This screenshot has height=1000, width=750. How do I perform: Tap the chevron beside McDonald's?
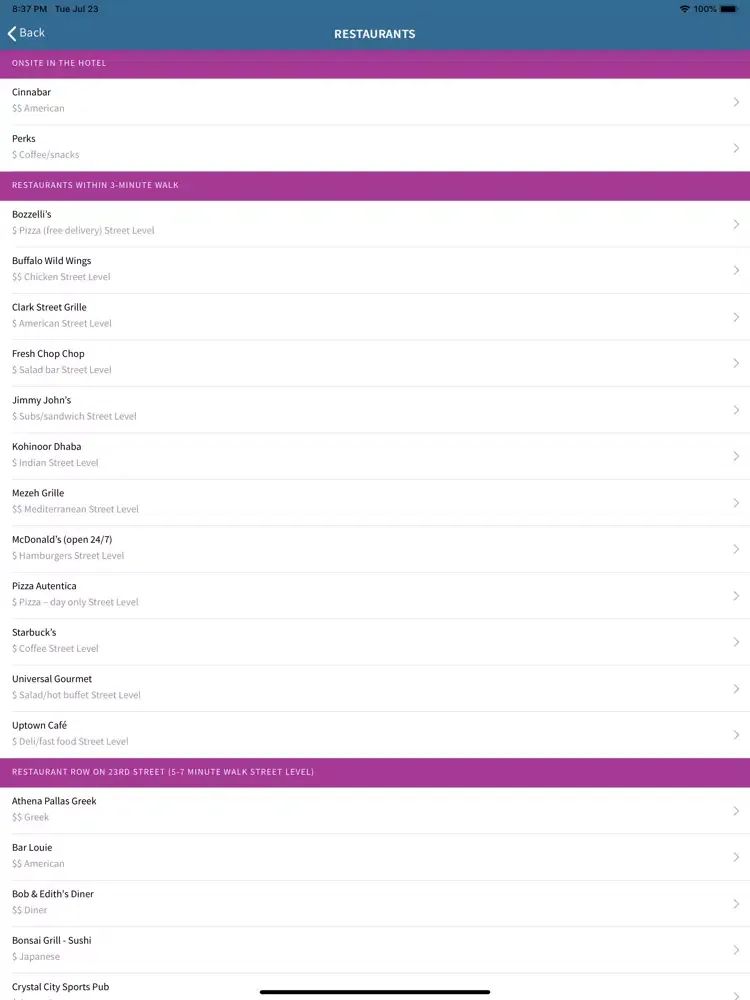pyautogui.click(x=736, y=549)
